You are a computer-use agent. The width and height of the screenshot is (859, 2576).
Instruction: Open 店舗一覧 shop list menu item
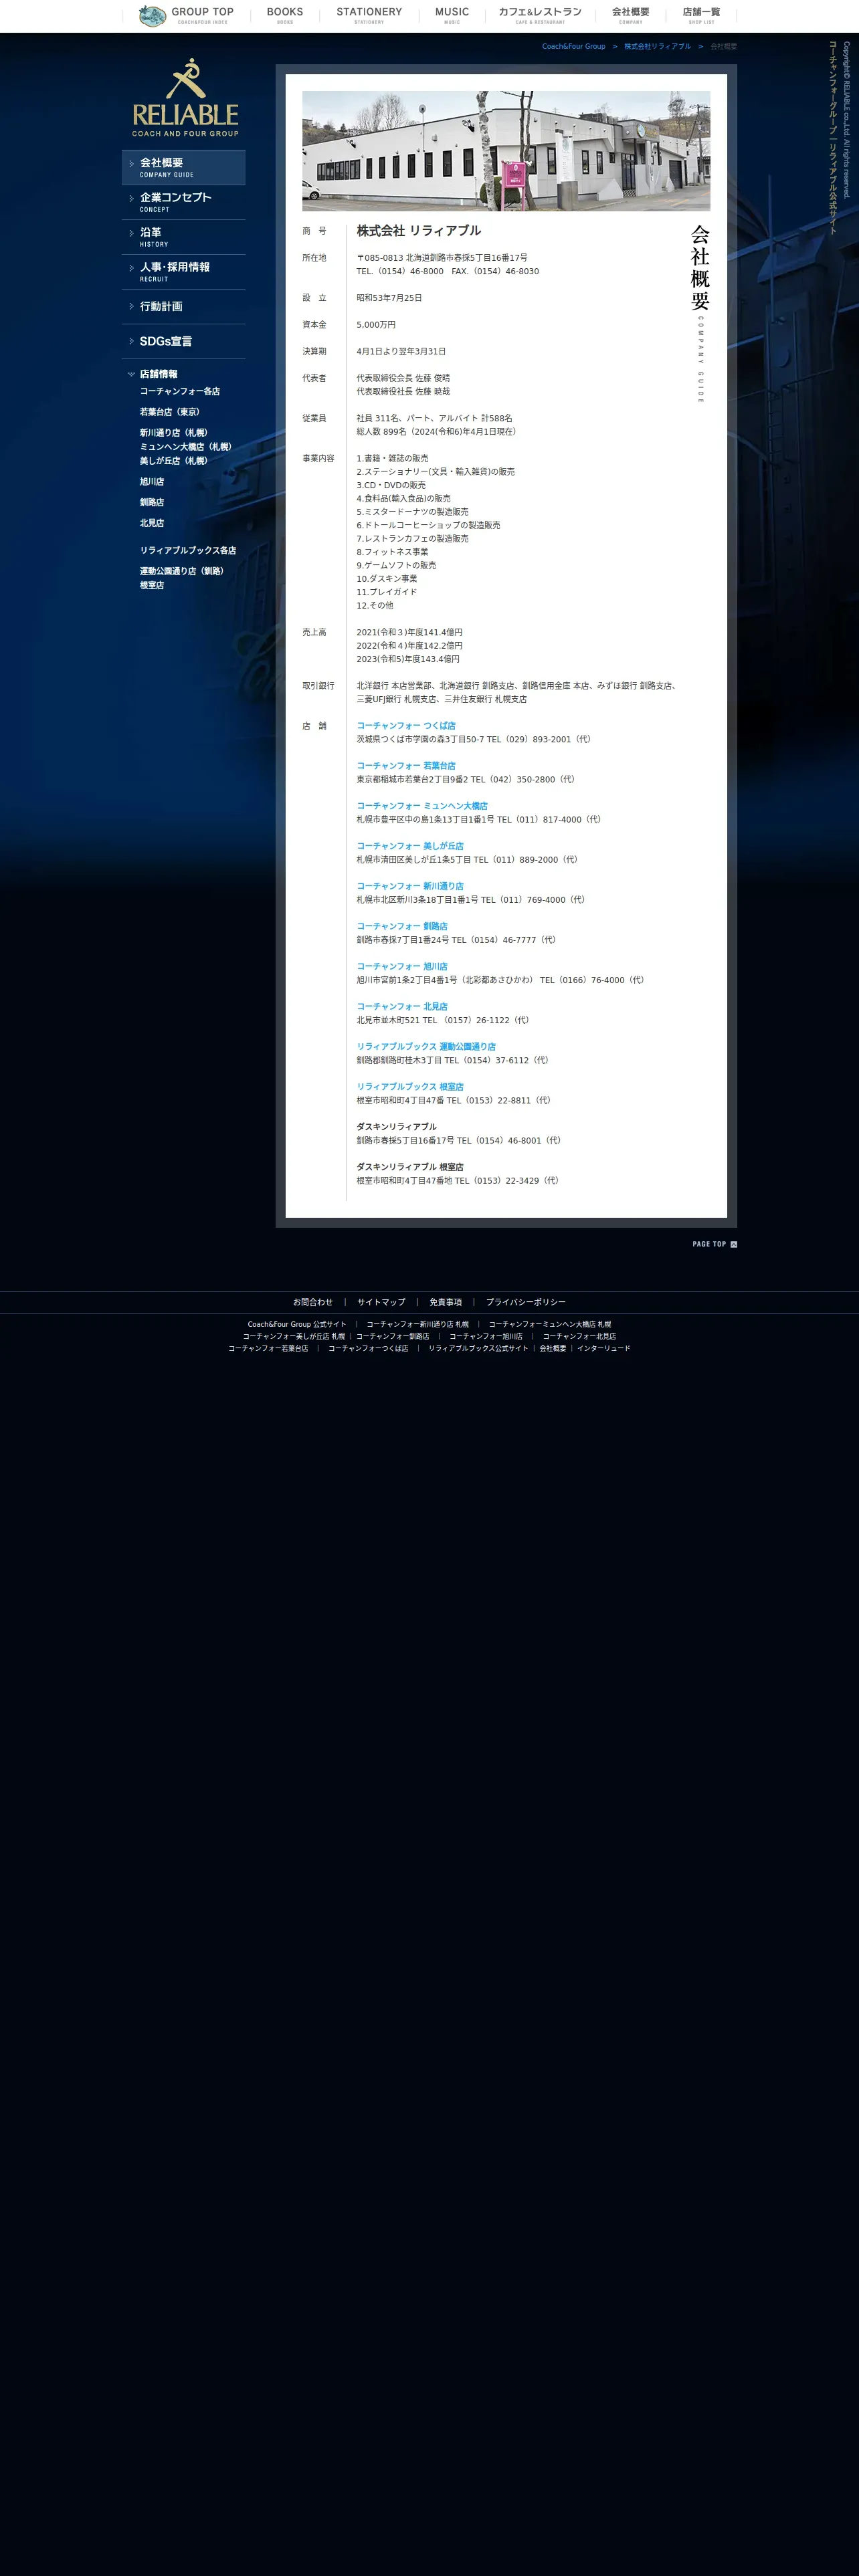point(701,16)
